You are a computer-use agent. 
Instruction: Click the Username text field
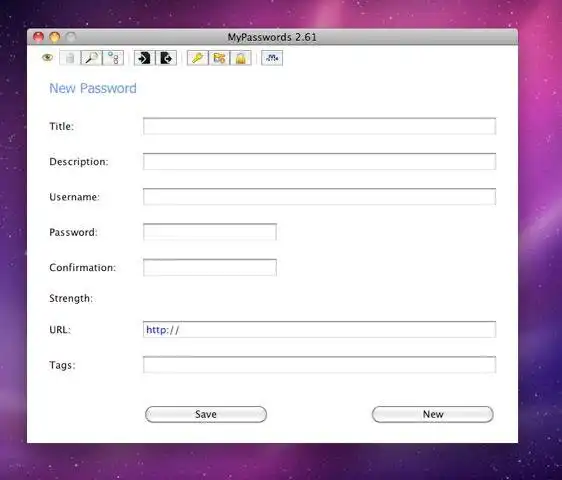pyautogui.click(x=319, y=197)
